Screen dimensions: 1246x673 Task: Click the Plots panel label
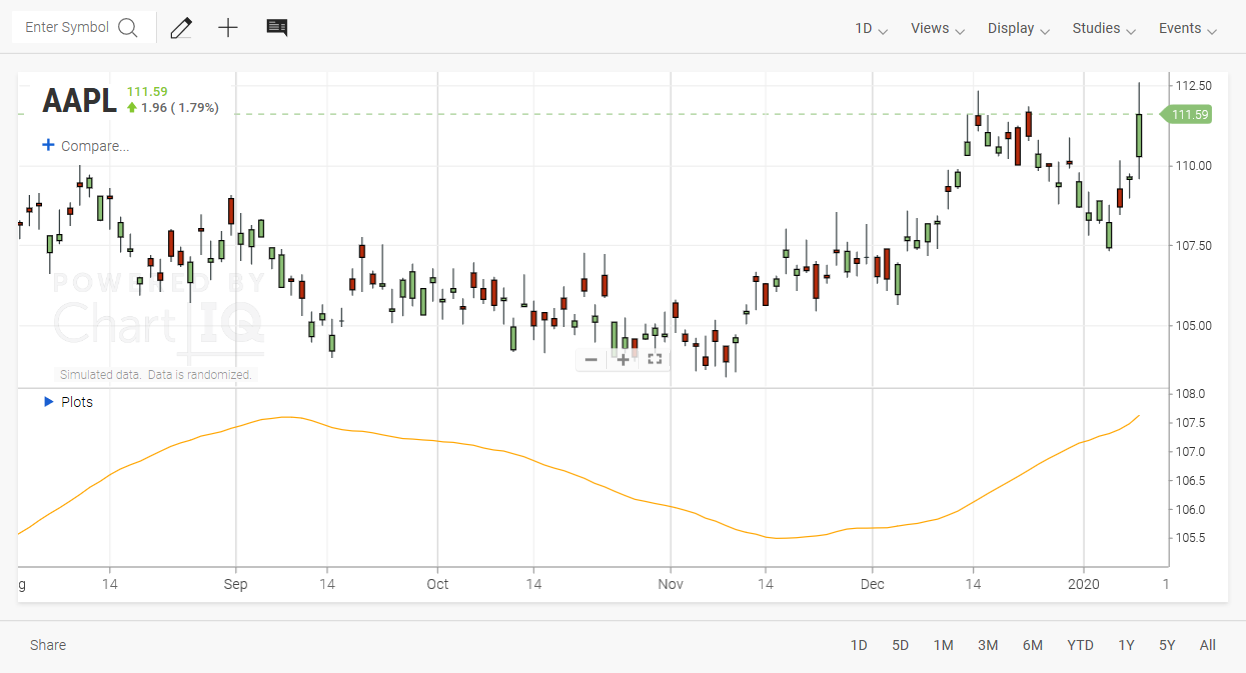[x=77, y=402]
